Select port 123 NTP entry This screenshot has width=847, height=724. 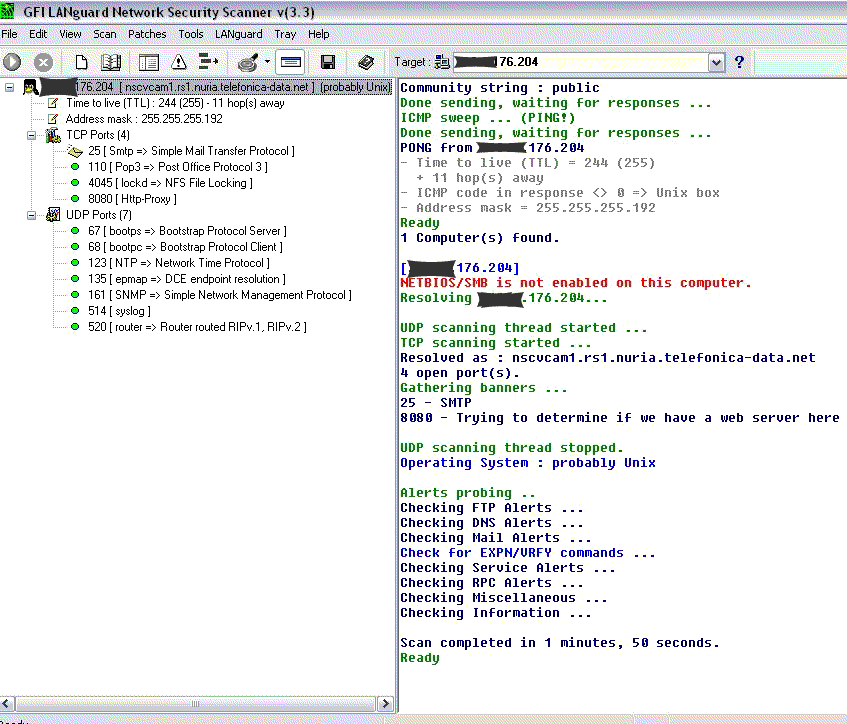179,263
